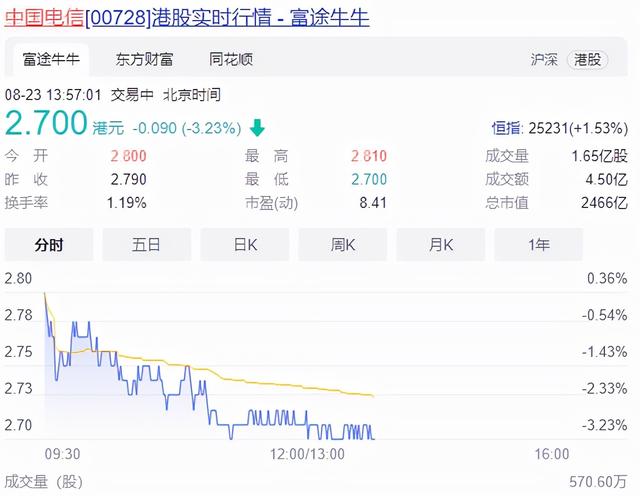Click the timestamp 08-23 13:57:01
This screenshot has height=496, width=640.
pyautogui.click(x=53, y=95)
